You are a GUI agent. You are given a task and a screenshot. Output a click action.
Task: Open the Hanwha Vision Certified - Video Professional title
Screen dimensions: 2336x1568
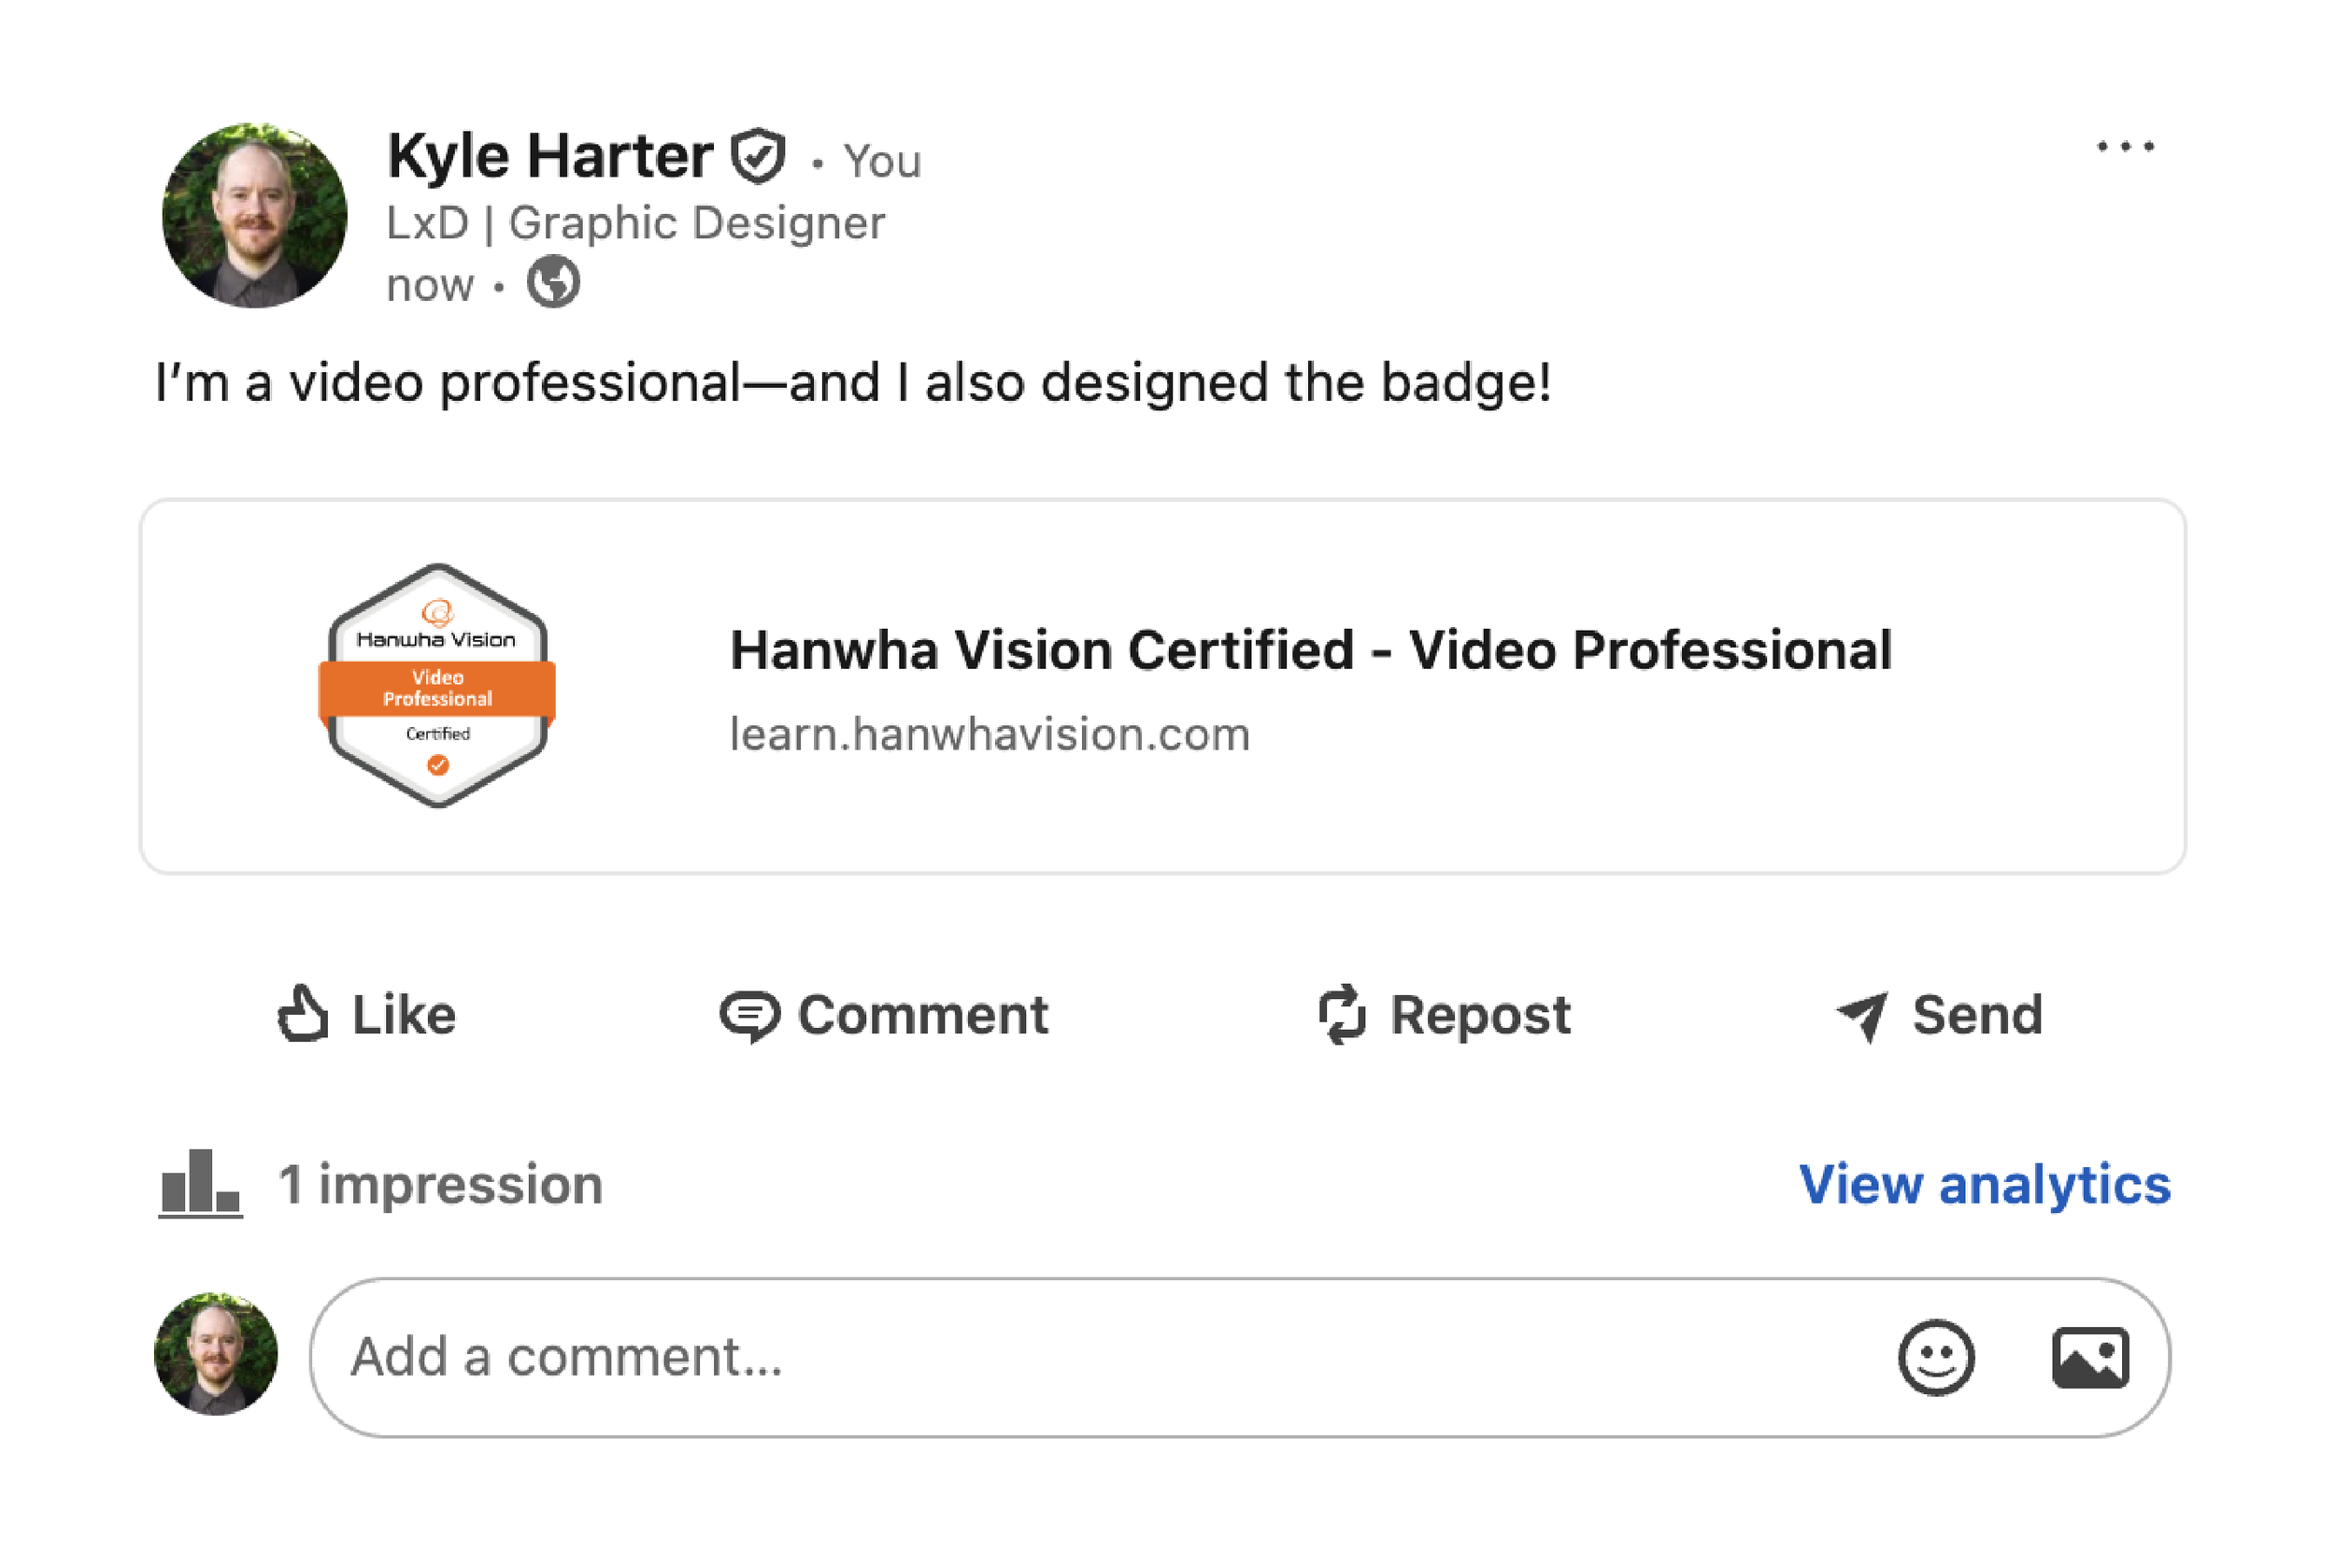coord(1310,650)
